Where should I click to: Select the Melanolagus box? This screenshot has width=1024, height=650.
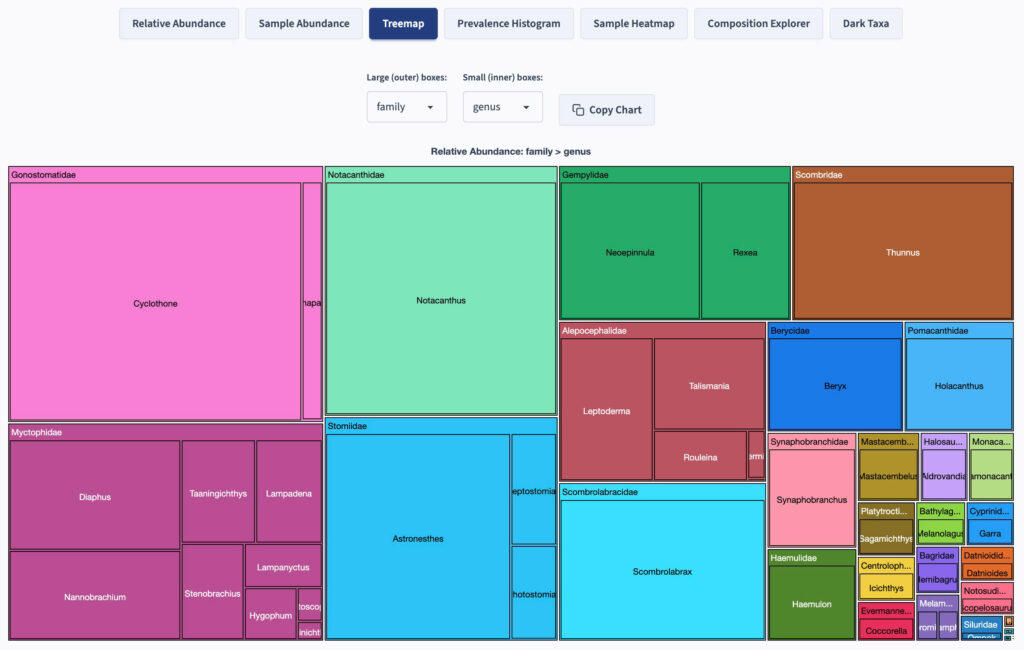coord(940,532)
